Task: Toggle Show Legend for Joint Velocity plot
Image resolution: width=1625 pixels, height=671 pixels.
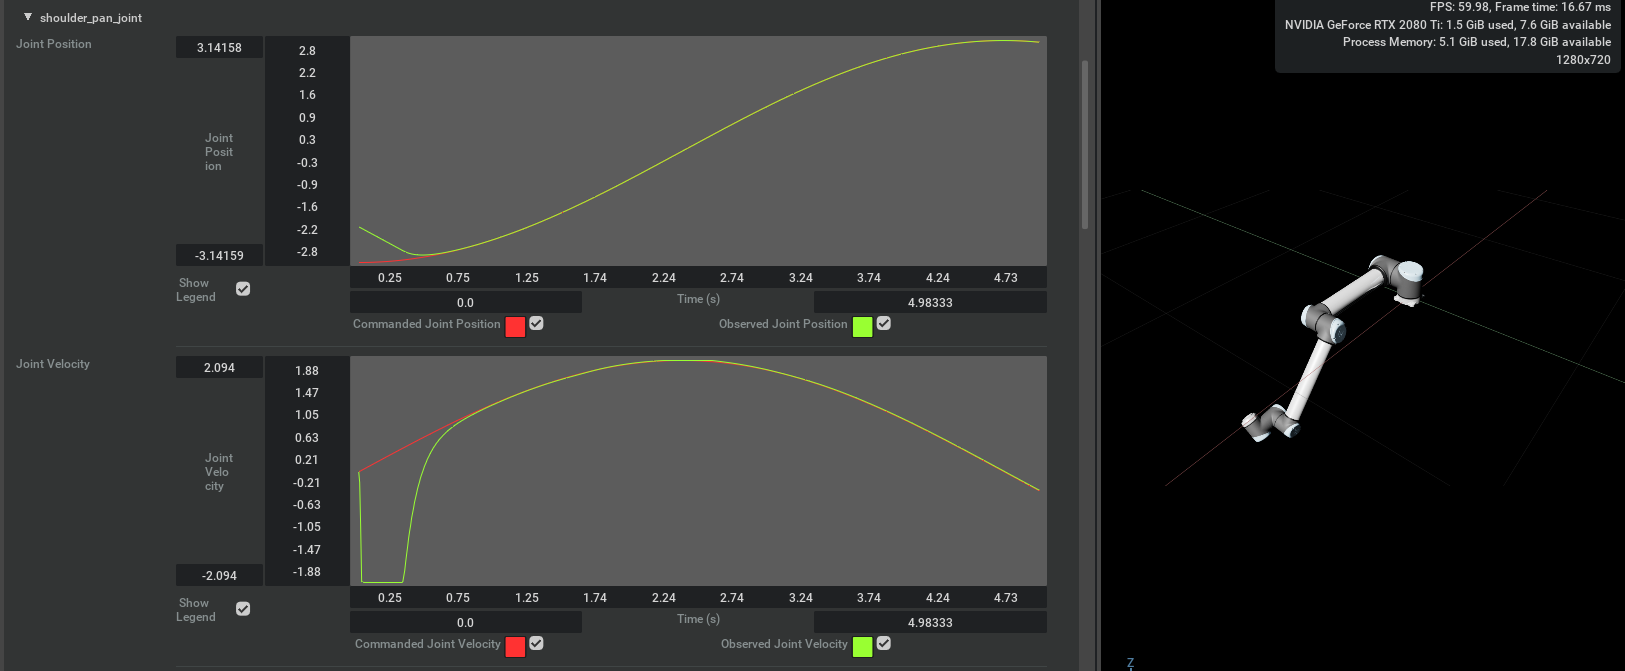Action: tap(243, 609)
